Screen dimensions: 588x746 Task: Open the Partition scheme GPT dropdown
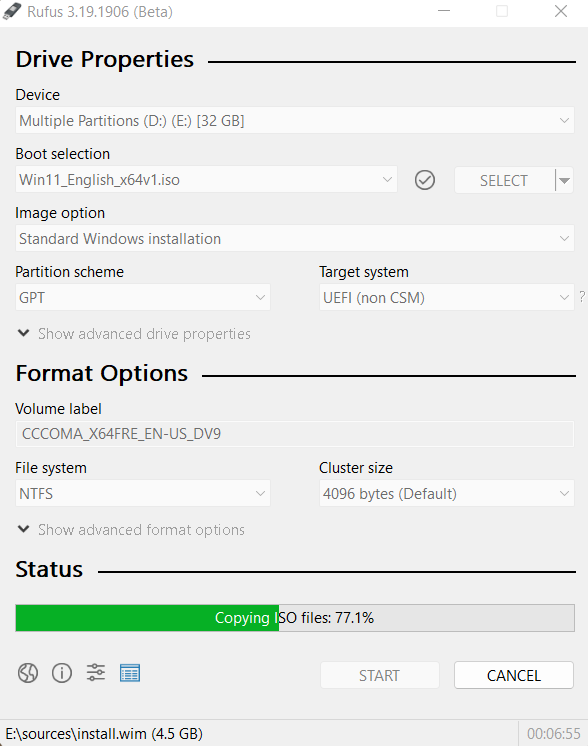(143, 297)
